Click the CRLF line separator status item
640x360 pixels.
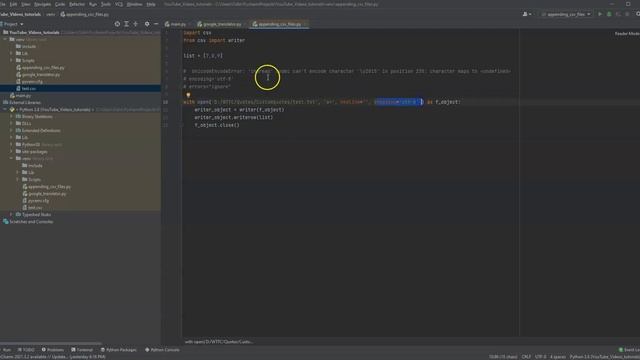526,357
